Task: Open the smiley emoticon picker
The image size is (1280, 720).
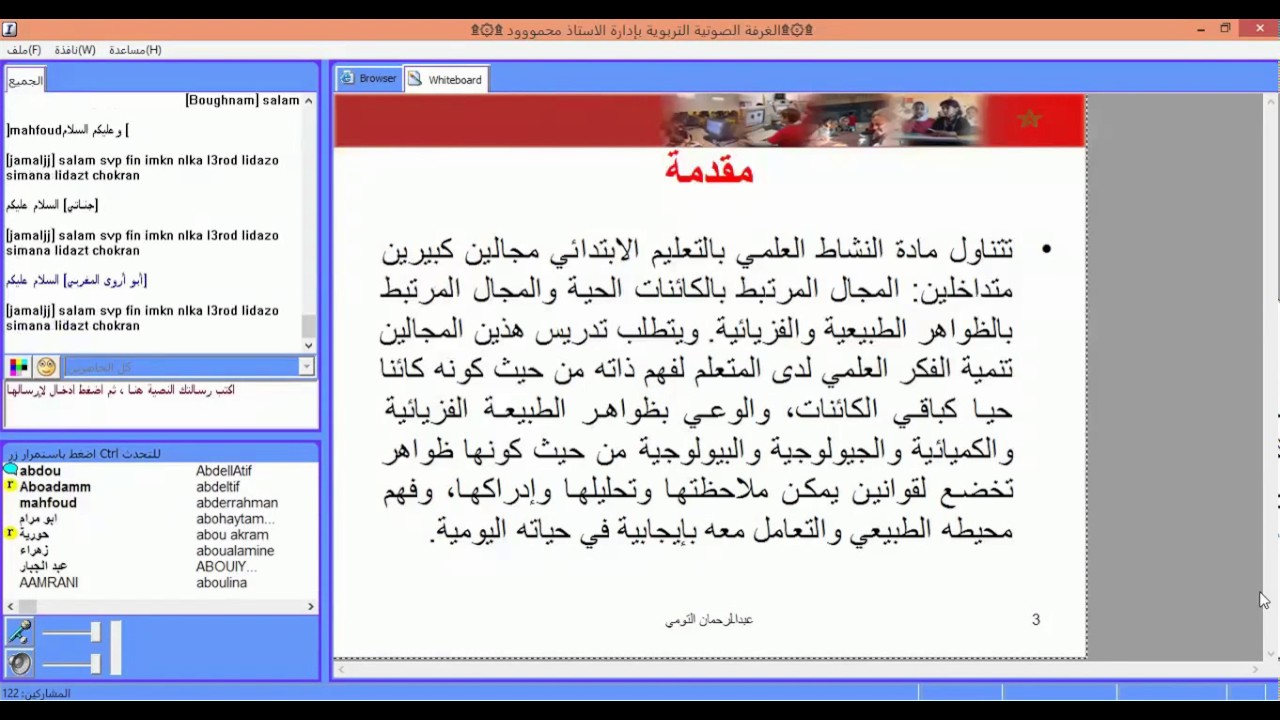Action: pyautogui.click(x=46, y=367)
